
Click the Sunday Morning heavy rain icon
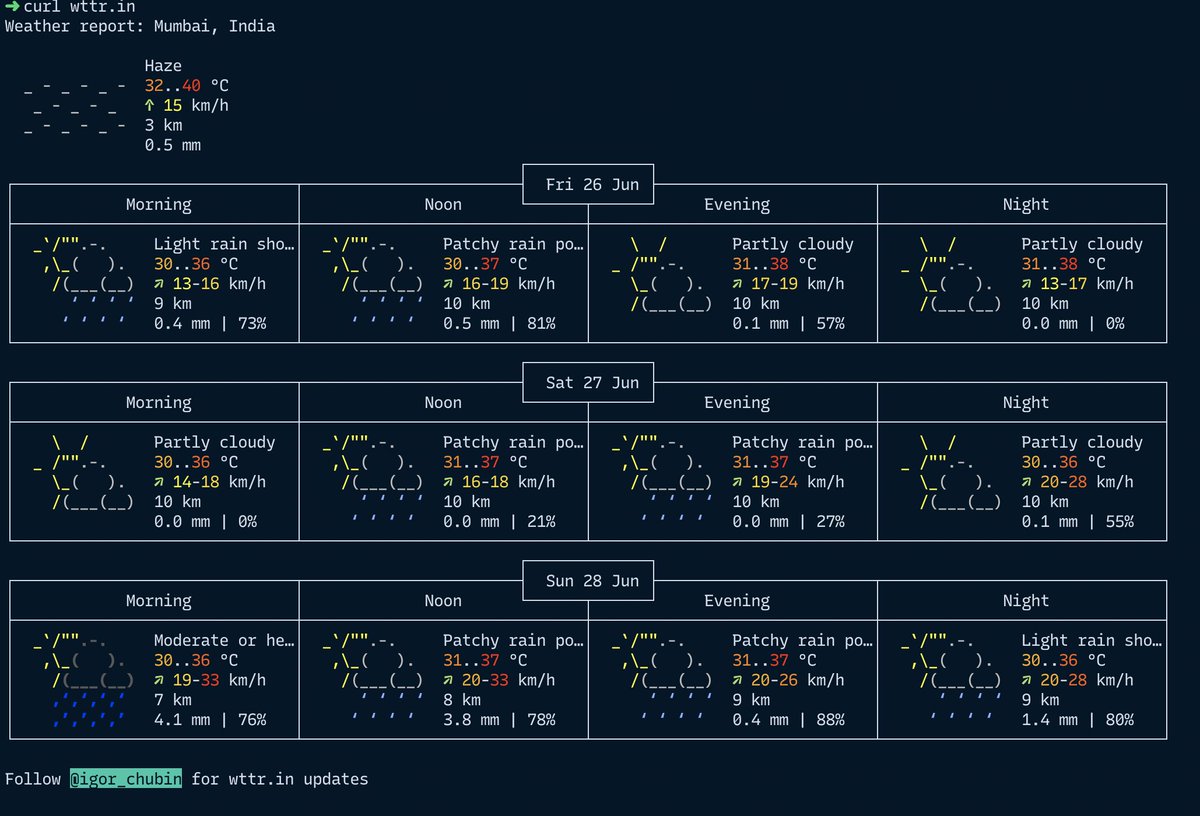click(x=84, y=678)
